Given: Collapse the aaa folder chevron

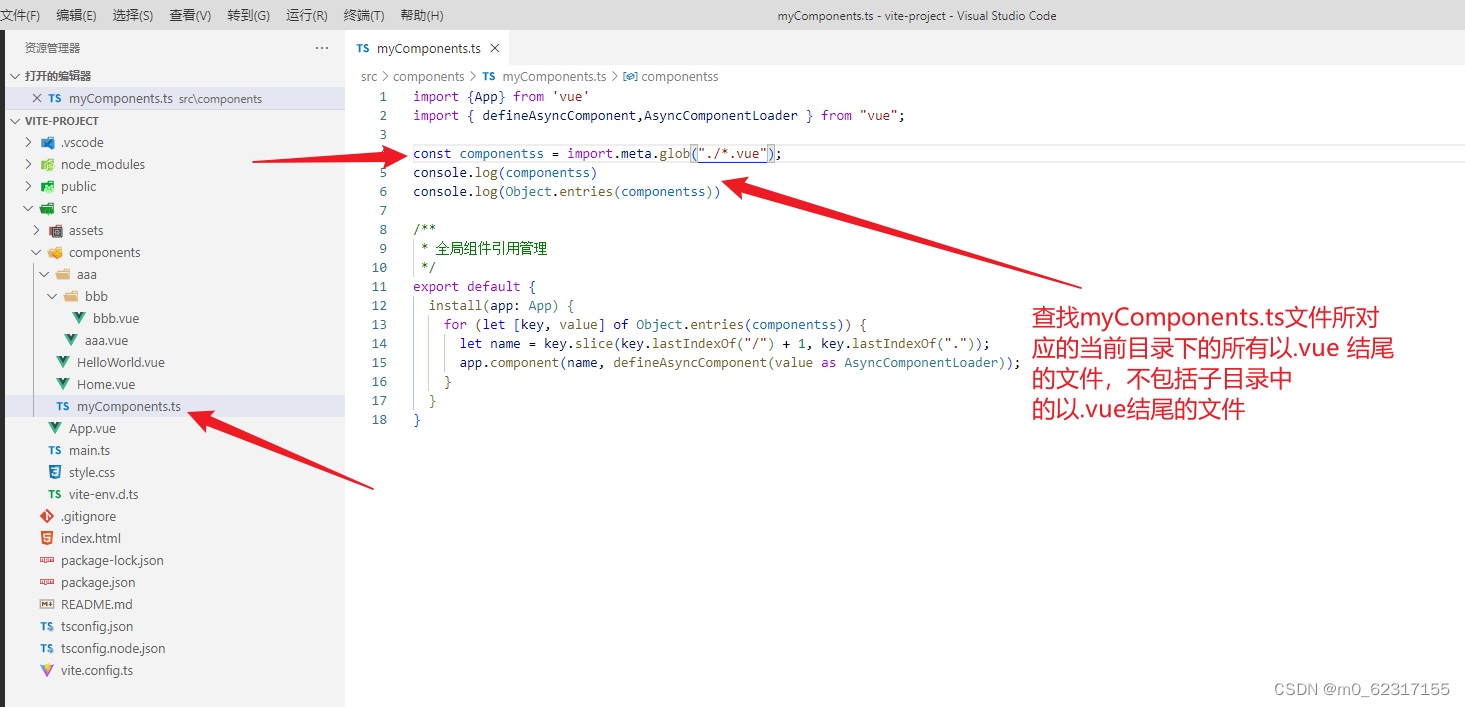Looking at the screenshot, I should tap(45, 275).
